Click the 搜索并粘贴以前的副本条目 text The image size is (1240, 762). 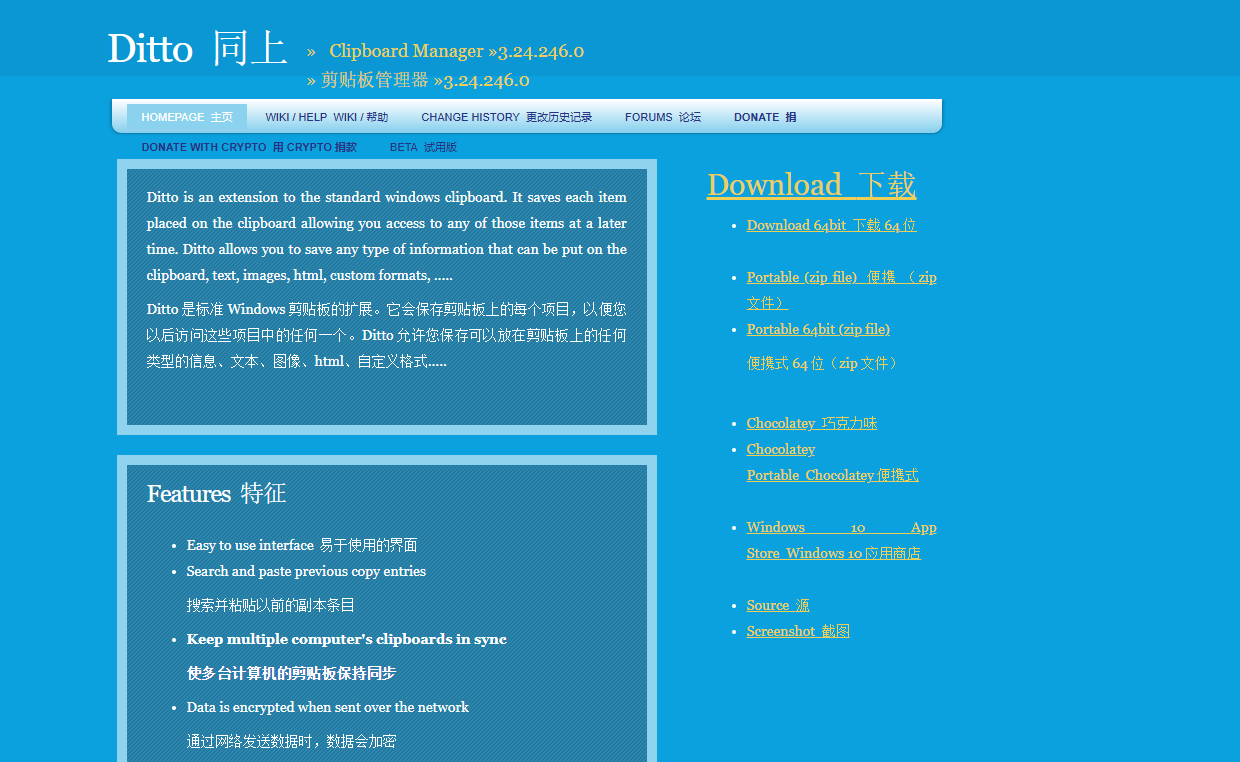pyautogui.click(x=271, y=605)
